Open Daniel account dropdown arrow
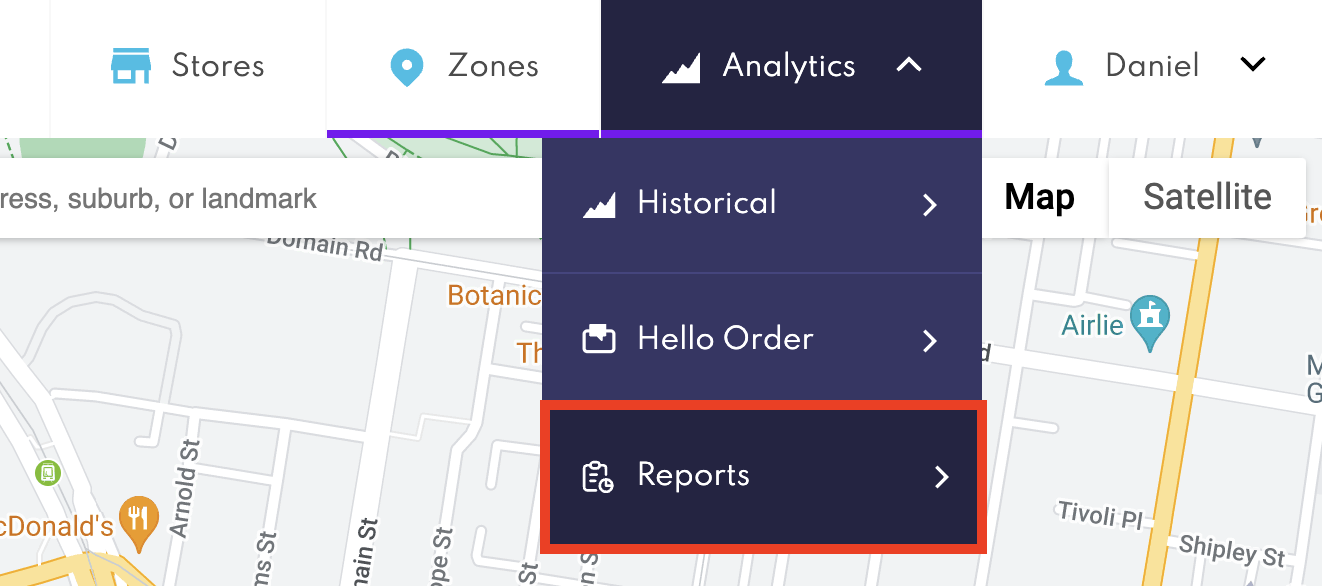This screenshot has height=586, width=1322. (1252, 65)
